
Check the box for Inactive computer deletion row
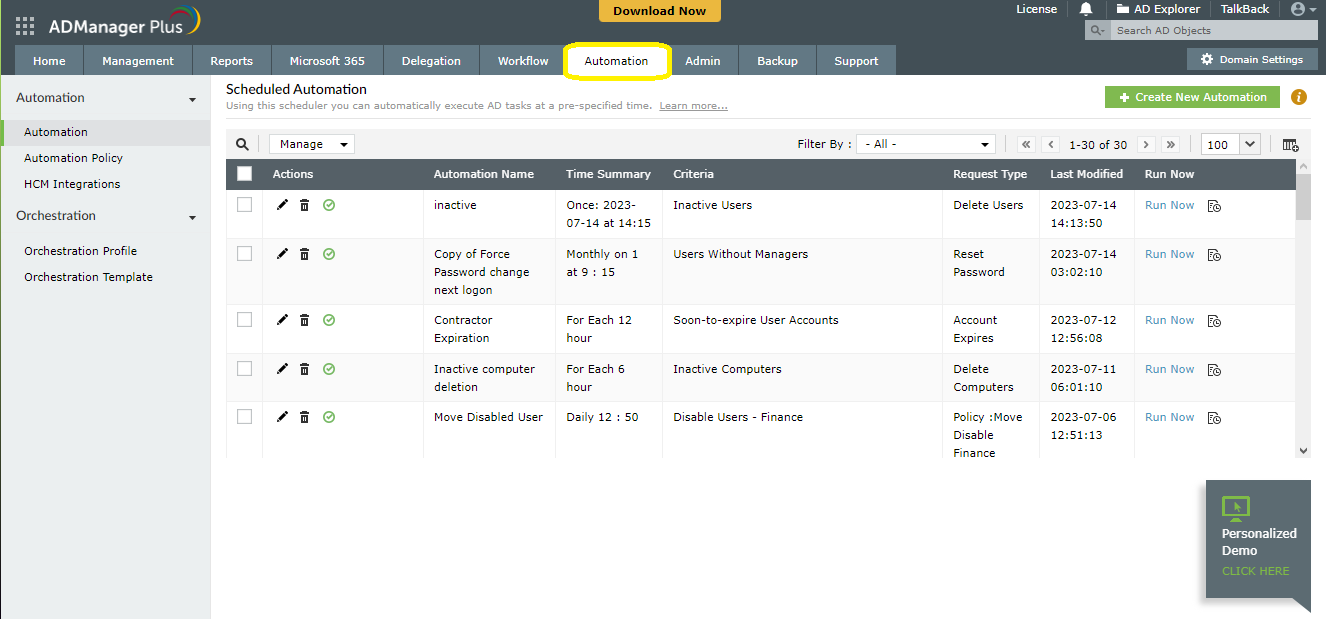click(245, 369)
